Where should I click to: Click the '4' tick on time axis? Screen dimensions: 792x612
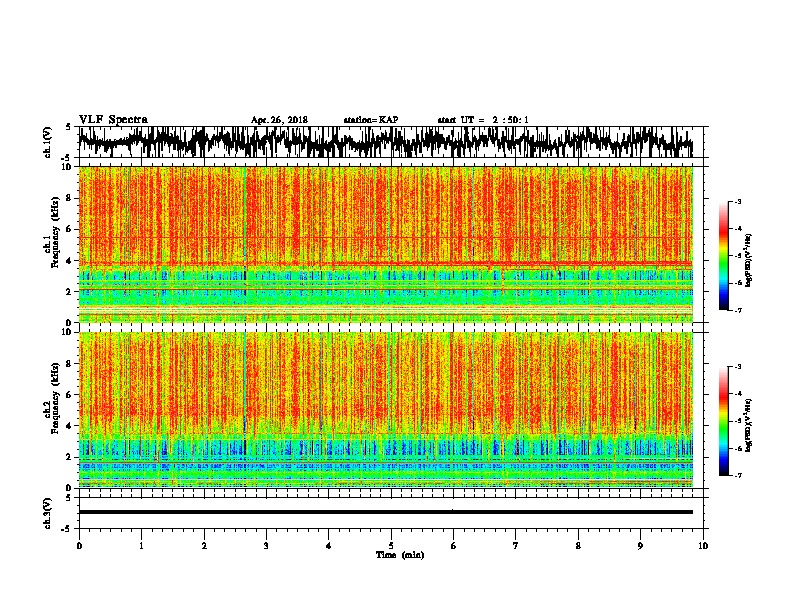[329, 546]
